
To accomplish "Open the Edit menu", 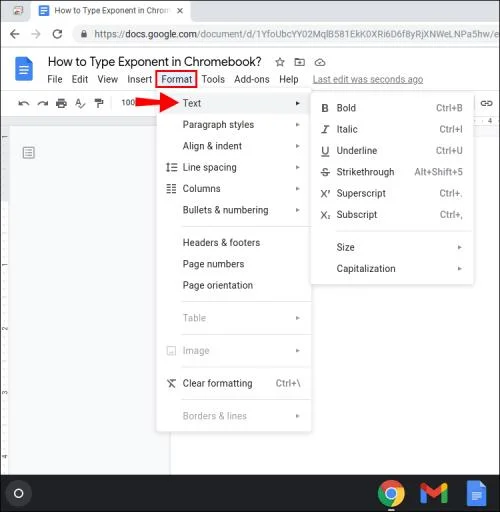I will click(x=80, y=79).
